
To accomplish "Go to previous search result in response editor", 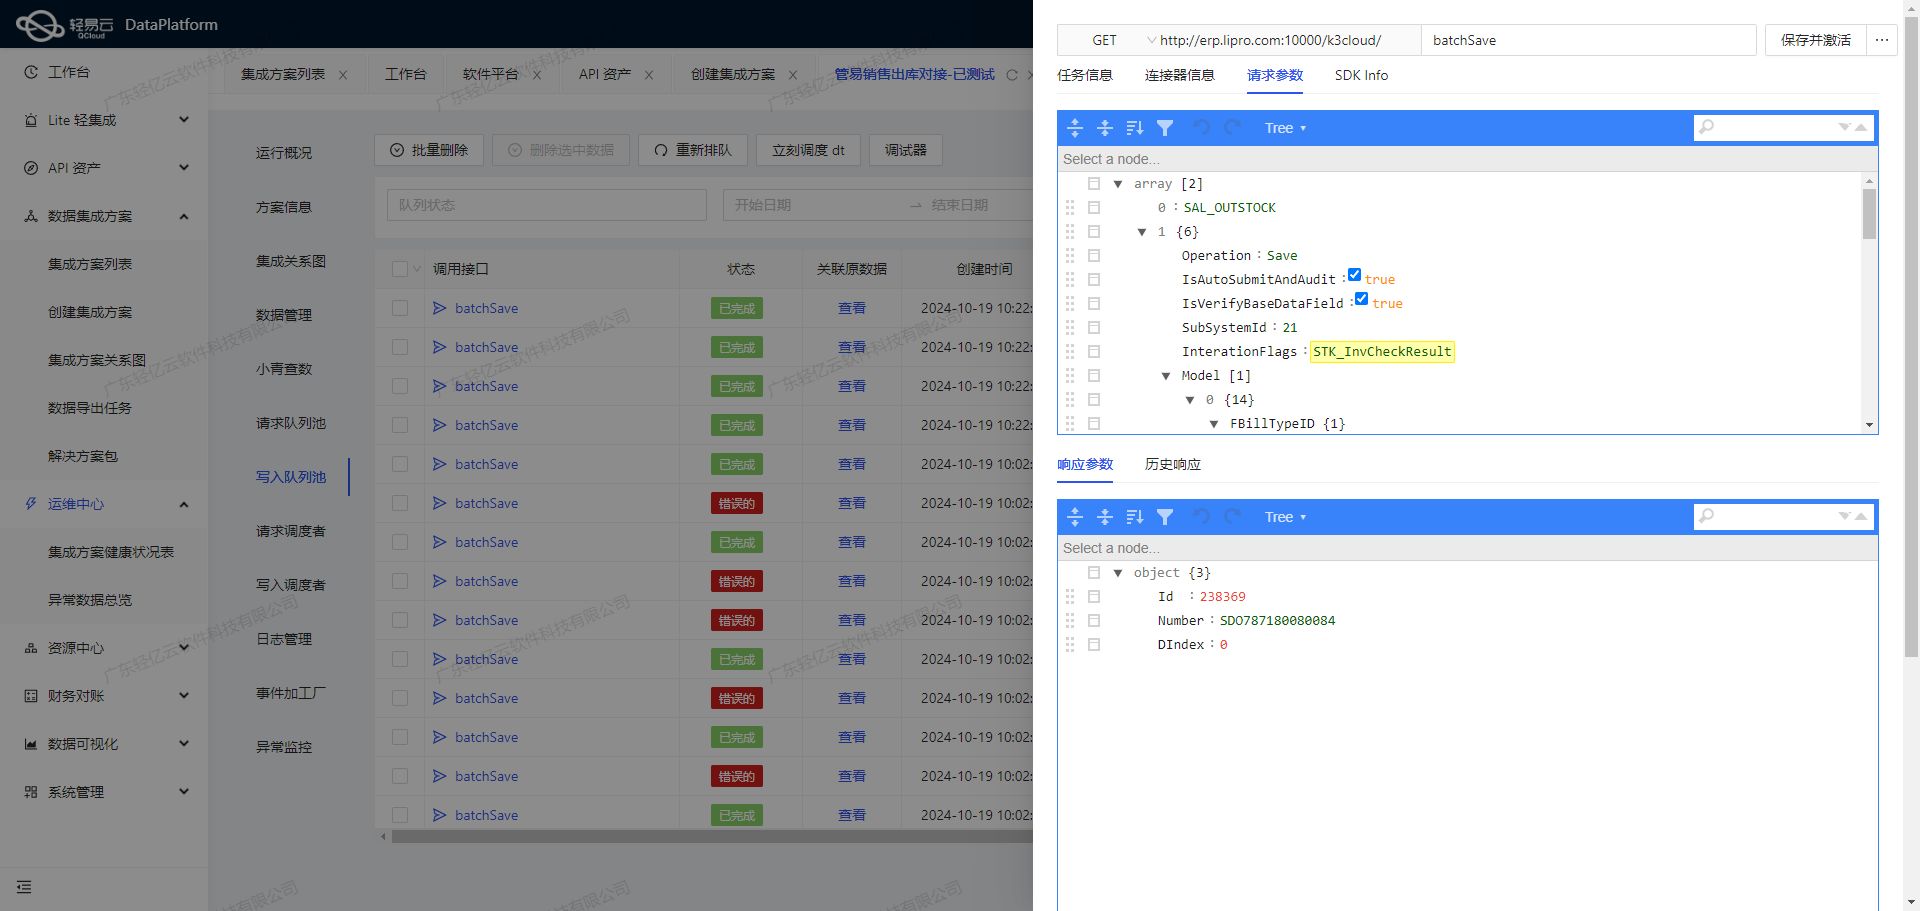I will click(1861, 516).
